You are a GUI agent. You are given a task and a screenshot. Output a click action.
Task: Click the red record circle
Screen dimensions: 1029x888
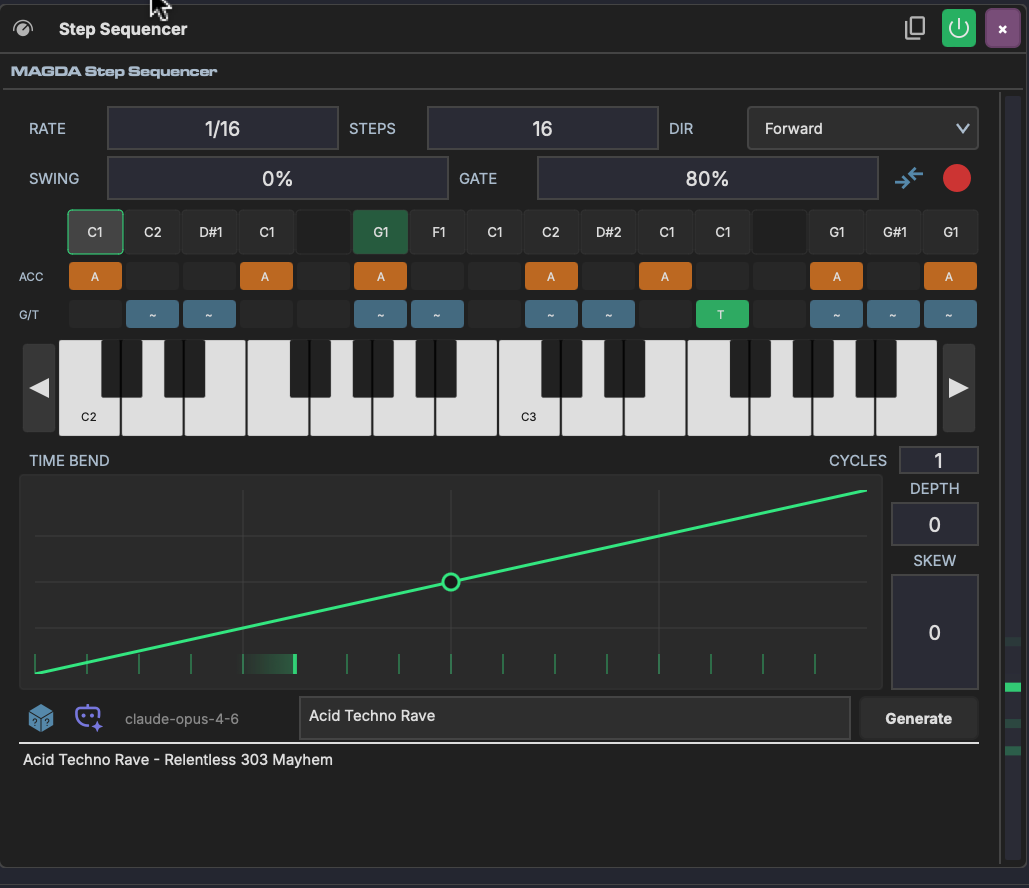(956, 178)
